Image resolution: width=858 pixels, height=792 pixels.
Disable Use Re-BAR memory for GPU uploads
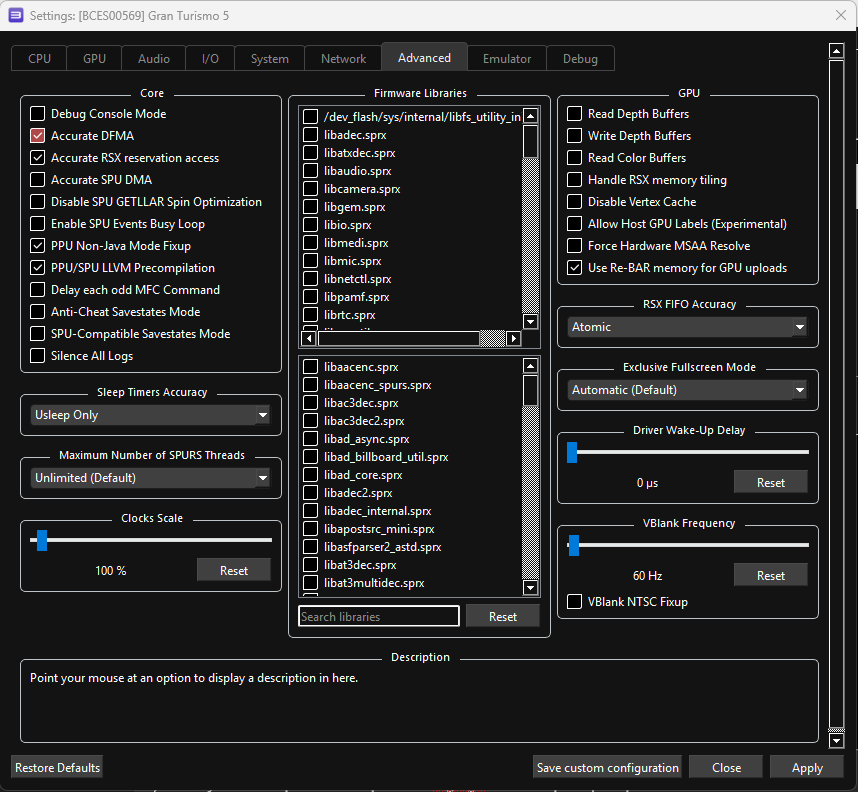click(x=575, y=268)
